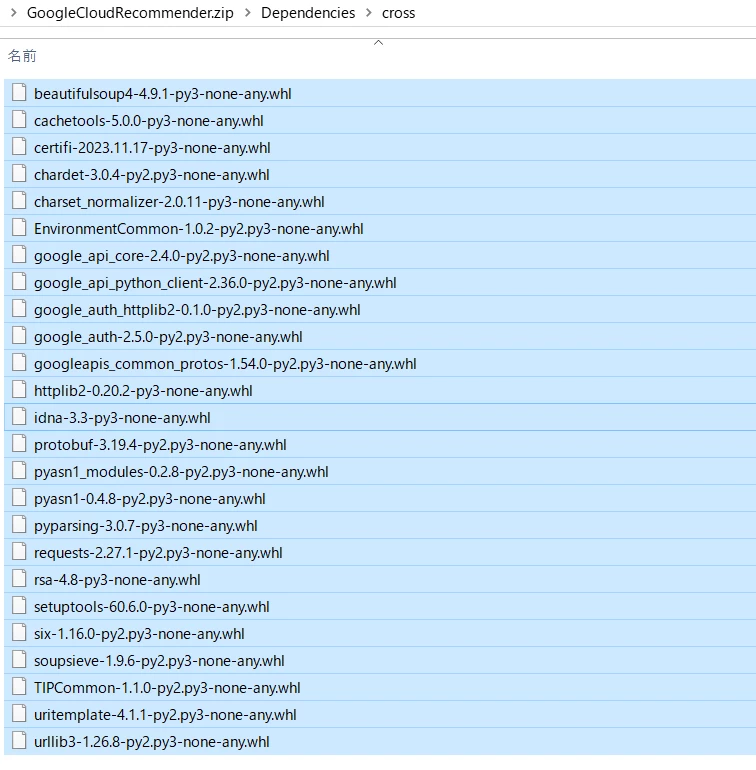Click the file icon of pyasn1_modules-0.2.8
The image size is (756, 770).
(19, 470)
